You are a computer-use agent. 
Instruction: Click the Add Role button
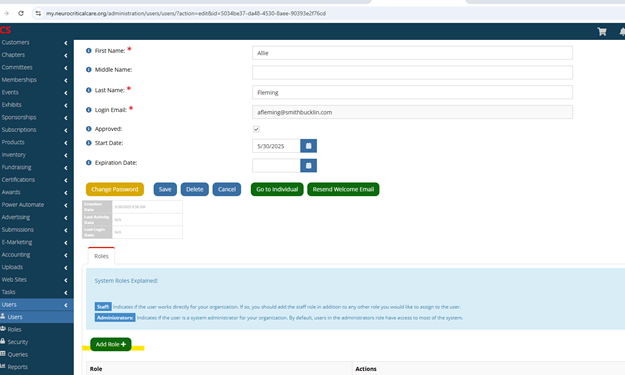(x=111, y=344)
